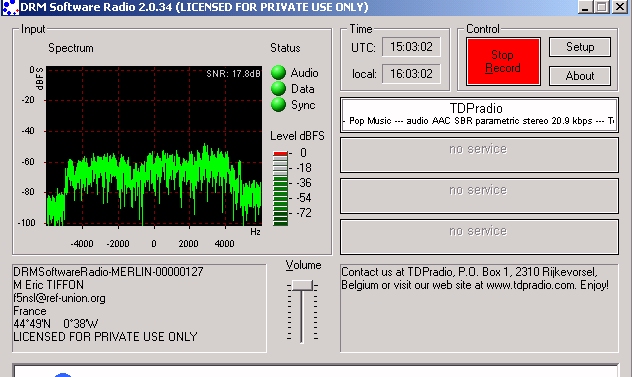Click the green Data status indicator

pos(278,88)
